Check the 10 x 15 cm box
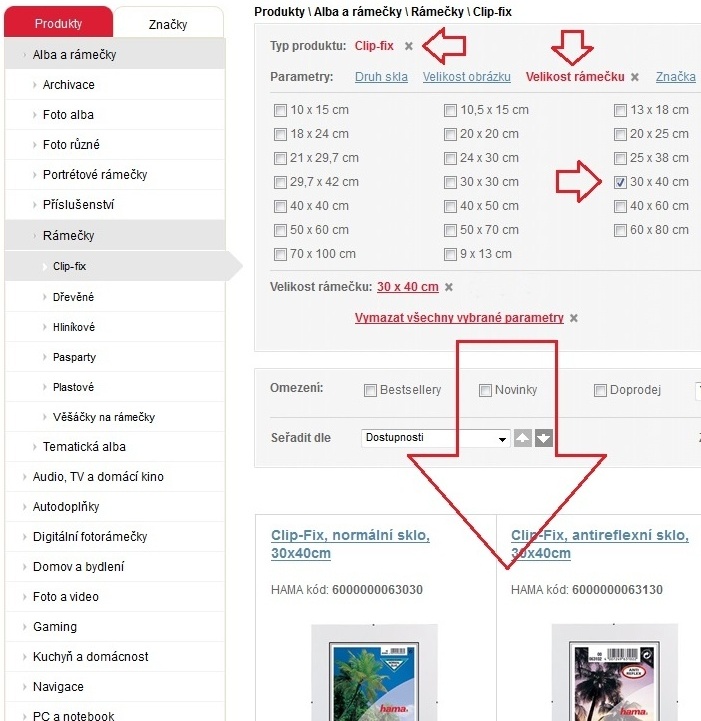The width and height of the screenshot is (701, 721). click(x=280, y=110)
